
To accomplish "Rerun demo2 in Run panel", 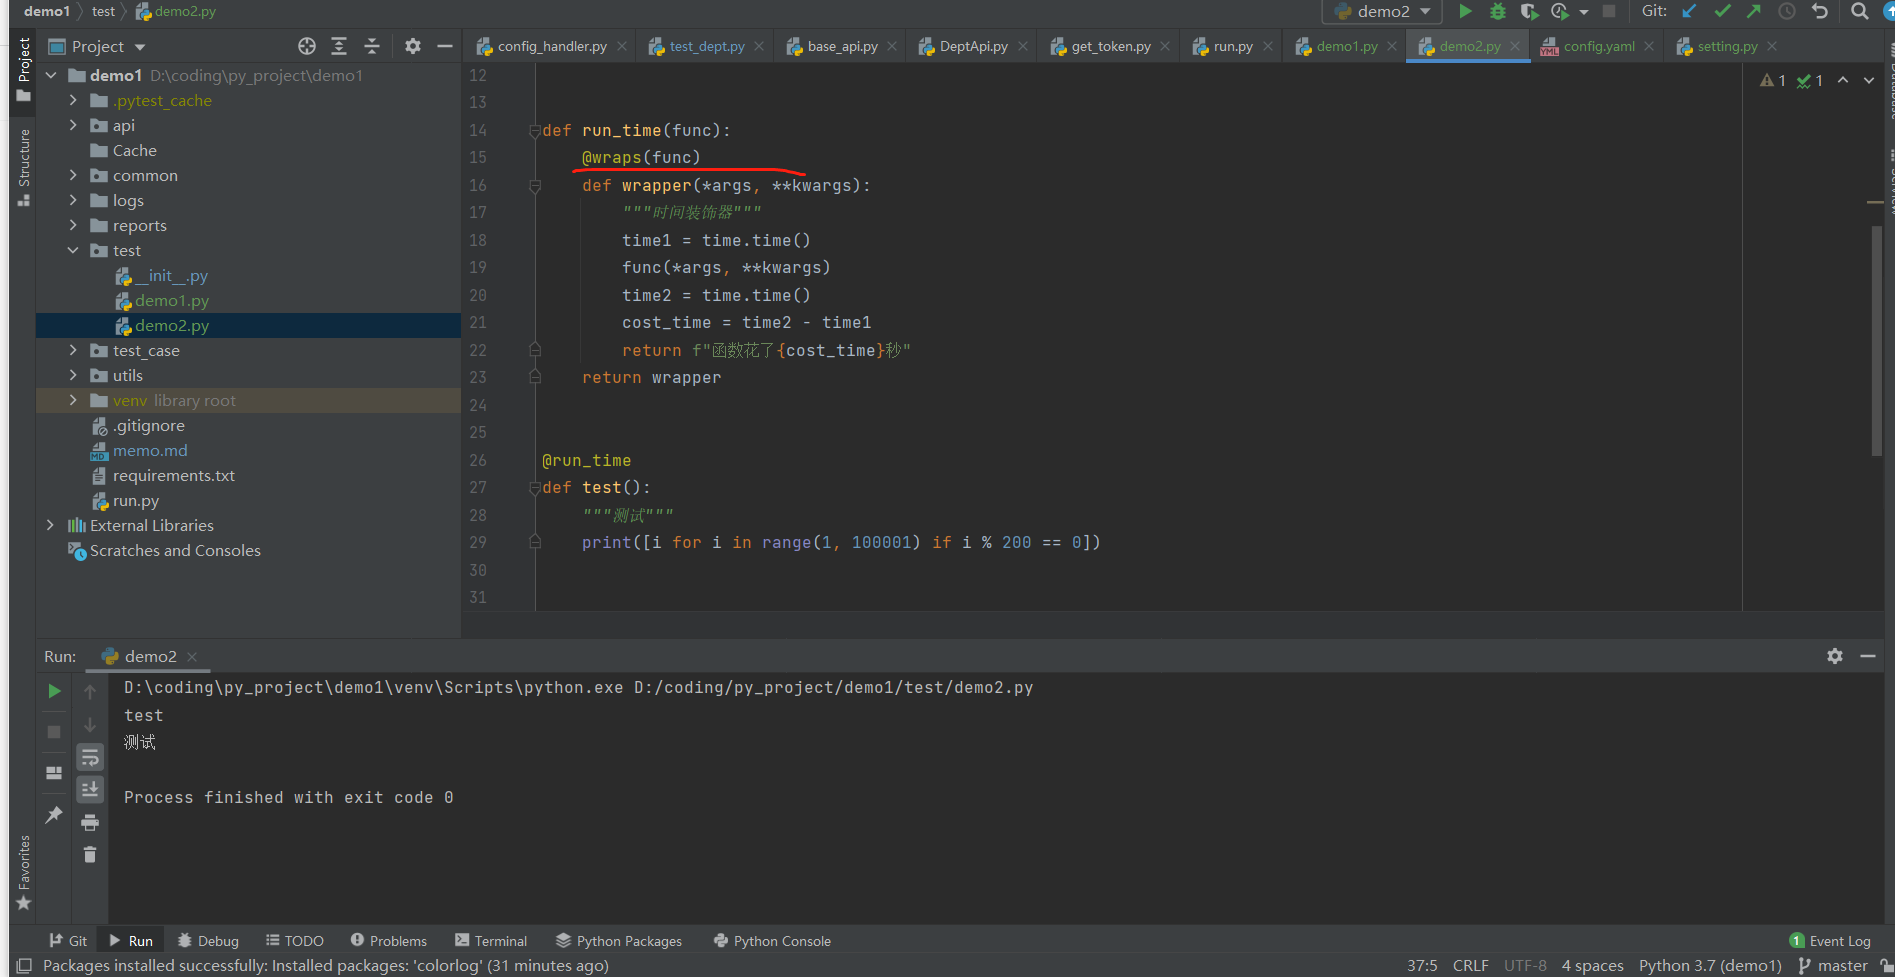I will click(x=54, y=691).
